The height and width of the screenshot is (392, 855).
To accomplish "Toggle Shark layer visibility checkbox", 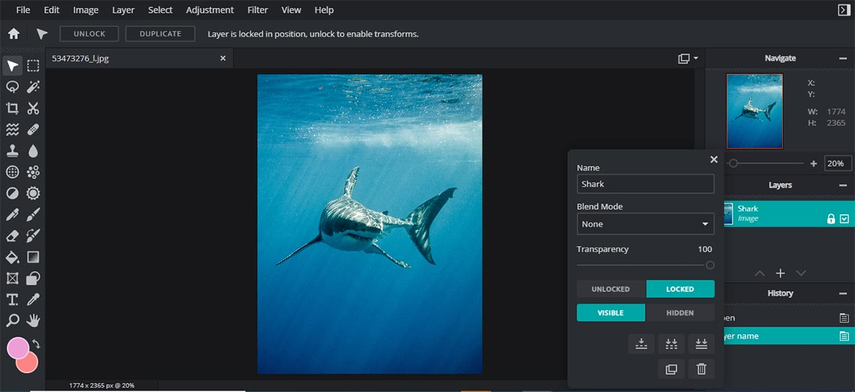I will pos(845,219).
